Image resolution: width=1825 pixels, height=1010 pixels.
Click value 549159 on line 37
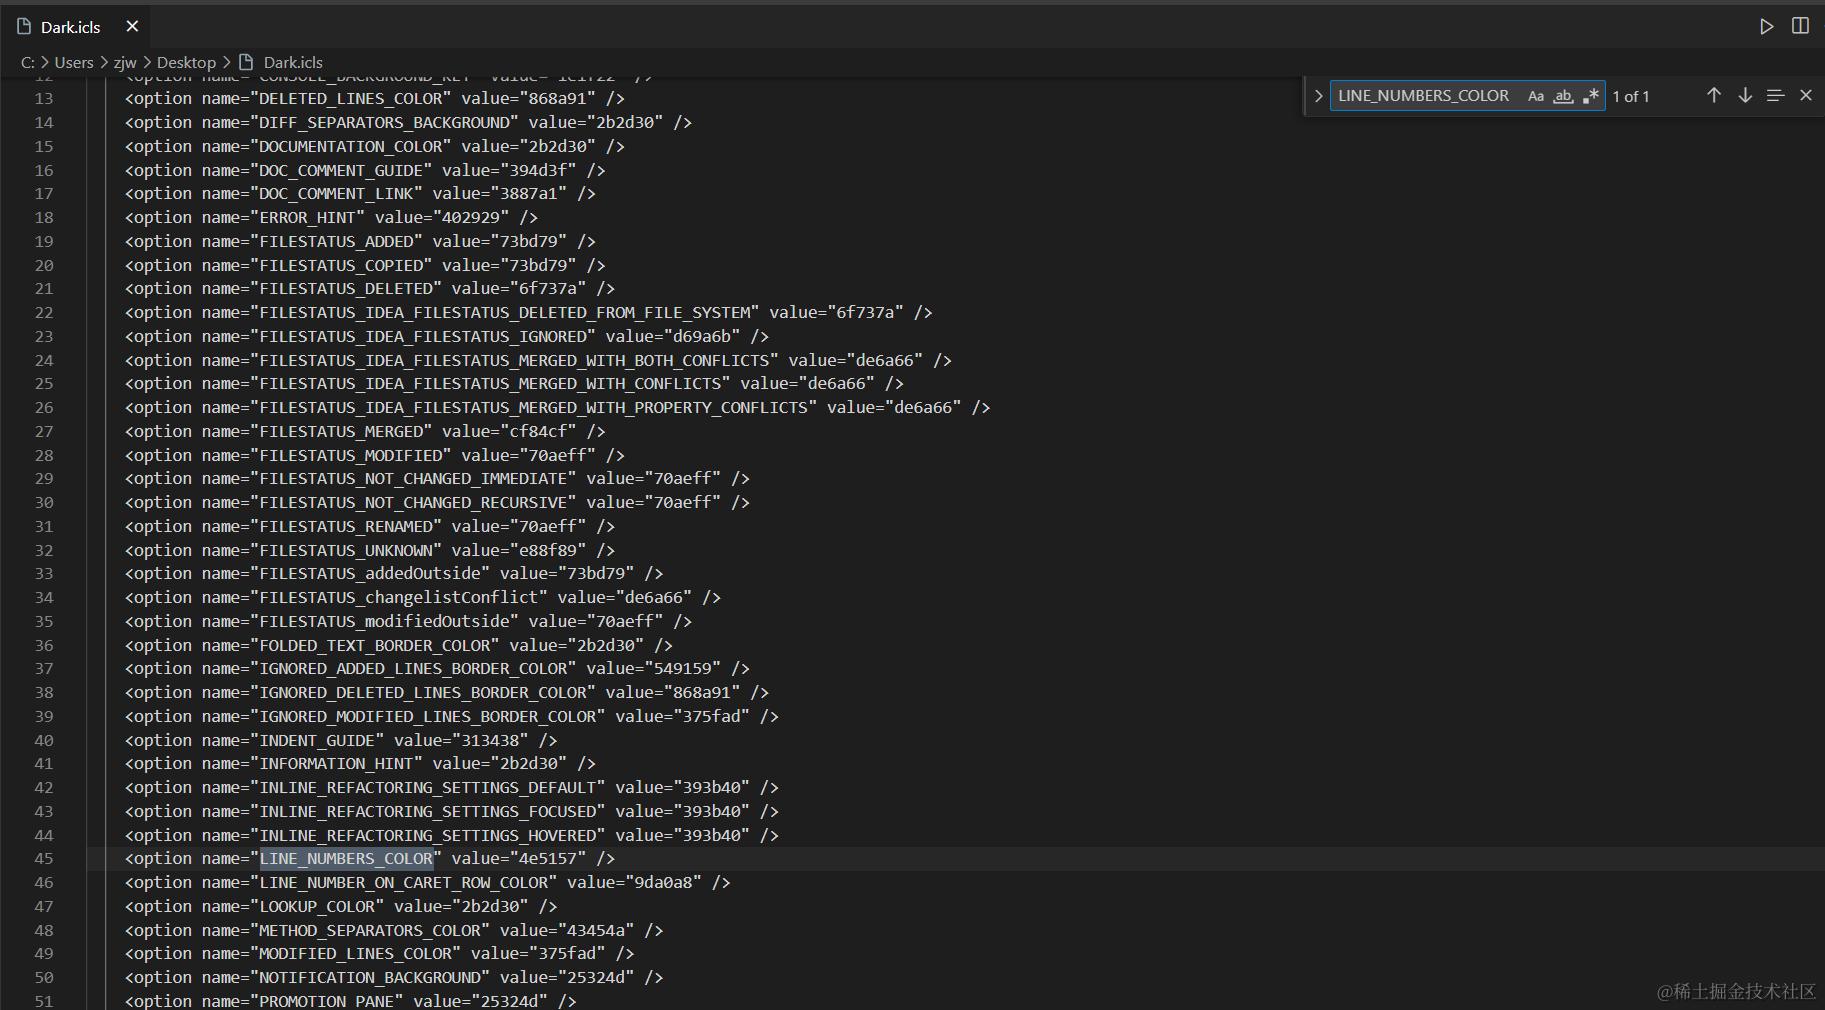tap(683, 668)
